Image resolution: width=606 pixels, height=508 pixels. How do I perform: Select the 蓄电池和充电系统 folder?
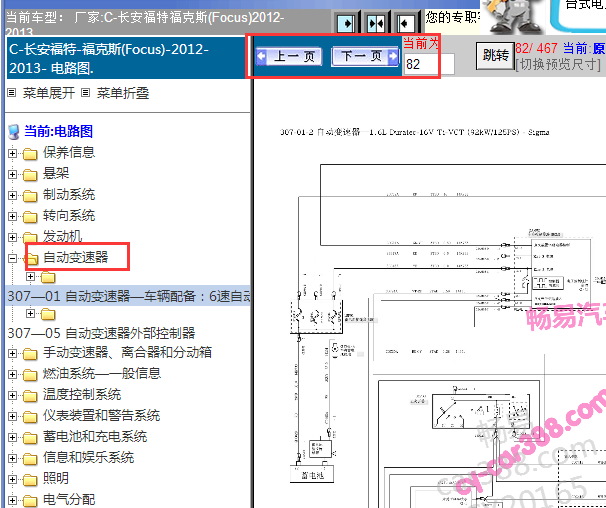point(95,436)
